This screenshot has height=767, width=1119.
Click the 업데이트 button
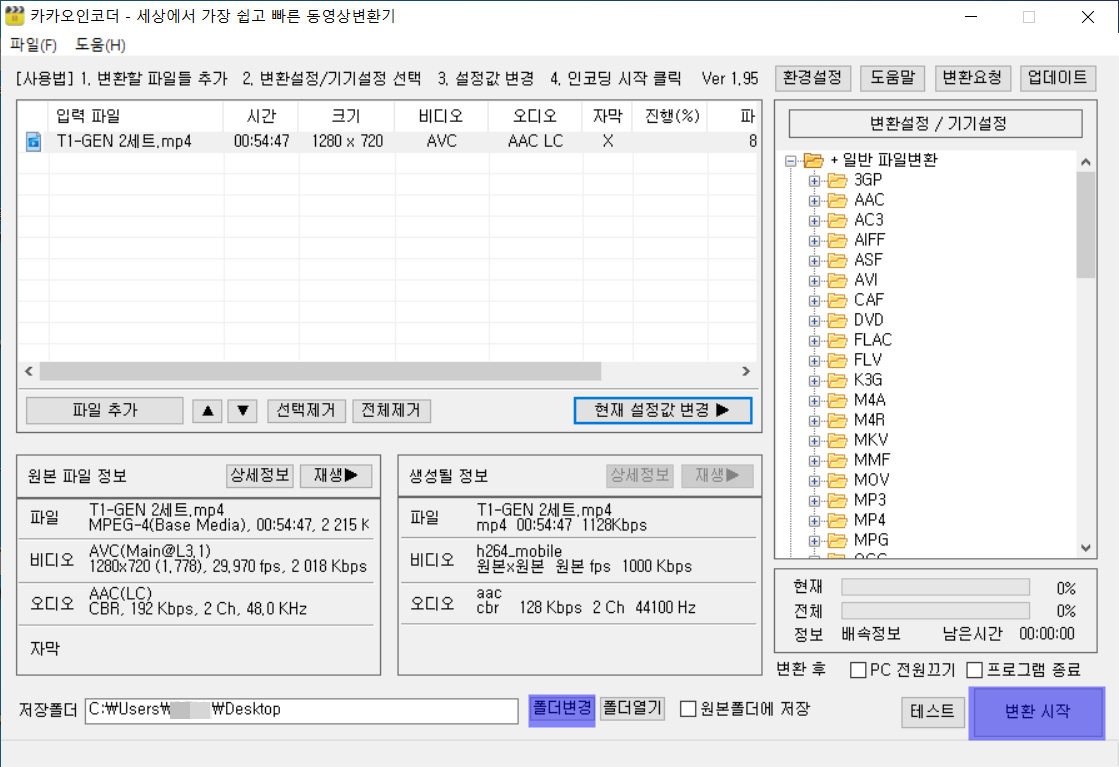[1058, 78]
